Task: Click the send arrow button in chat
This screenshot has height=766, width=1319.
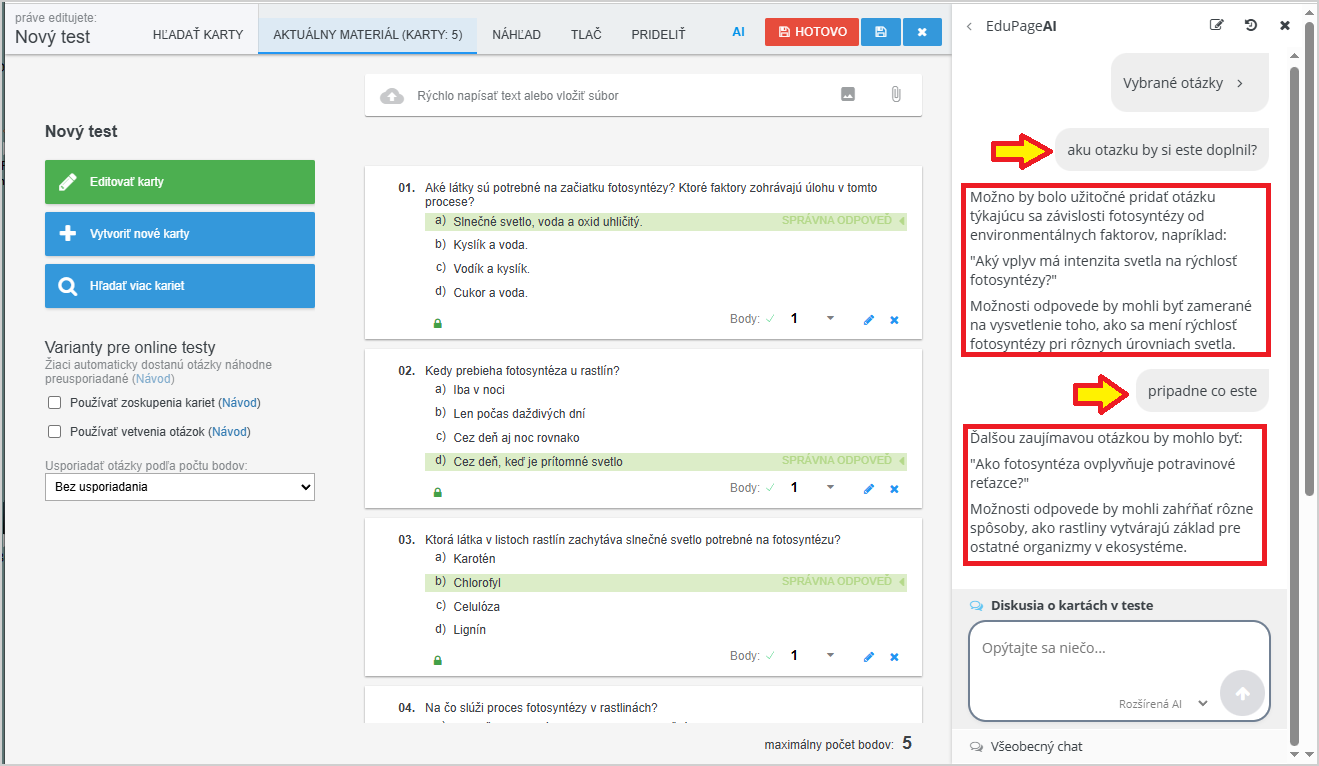Action: tap(1243, 693)
